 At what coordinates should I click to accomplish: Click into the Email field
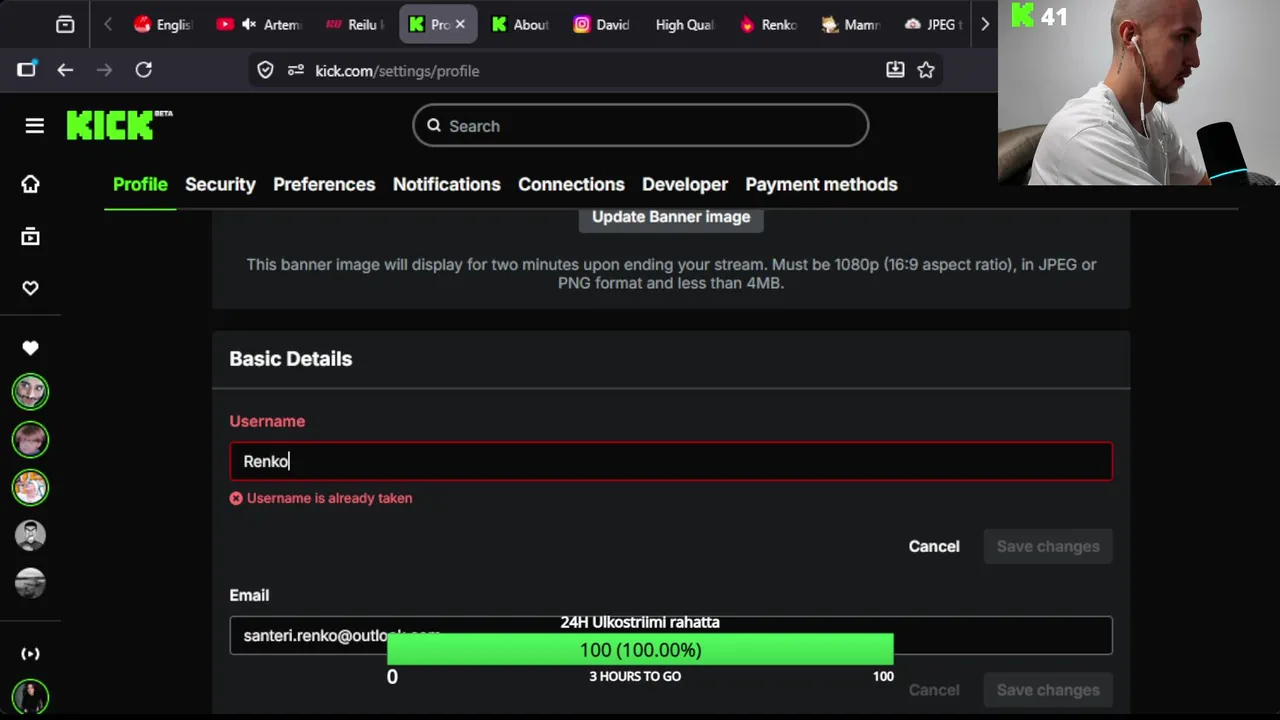(671, 635)
